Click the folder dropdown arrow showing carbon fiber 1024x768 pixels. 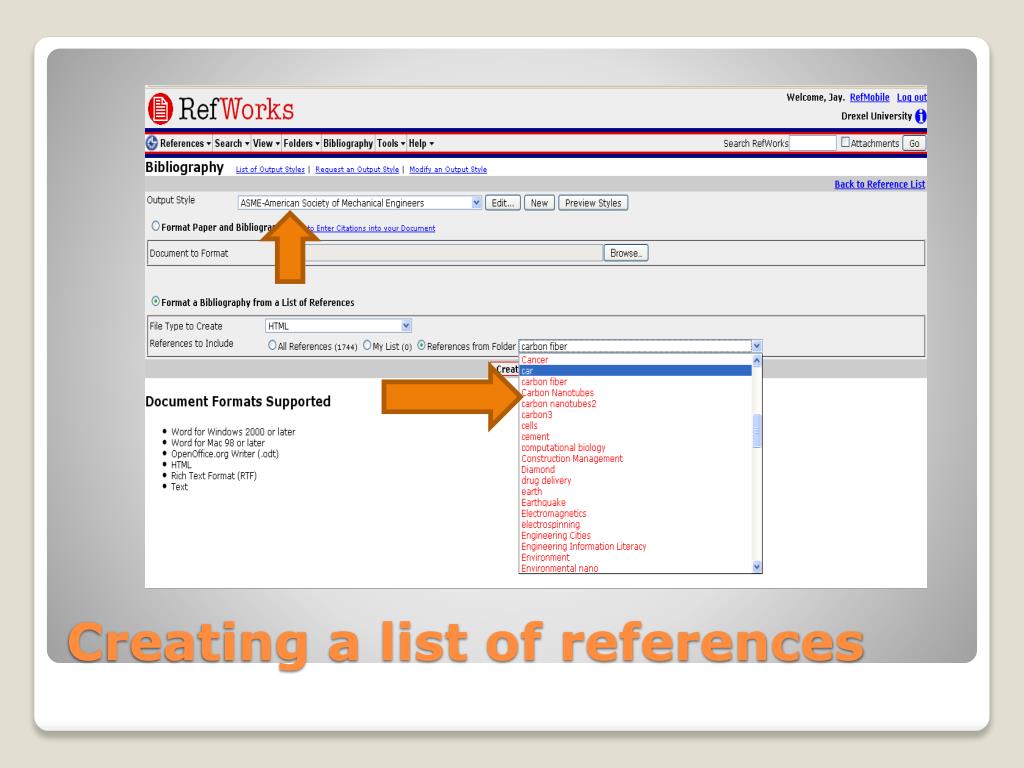pyautogui.click(x=756, y=346)
